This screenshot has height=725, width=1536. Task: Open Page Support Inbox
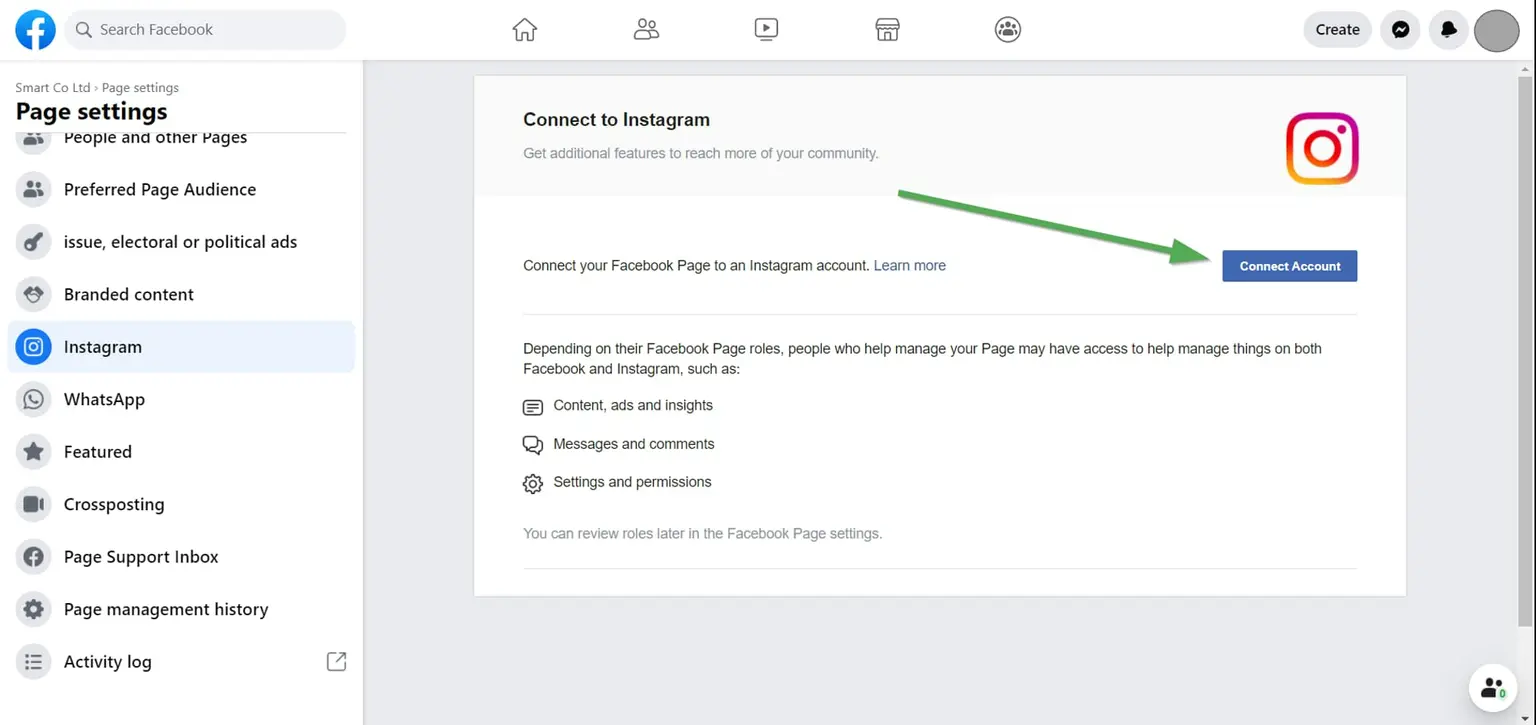[141, 557]
